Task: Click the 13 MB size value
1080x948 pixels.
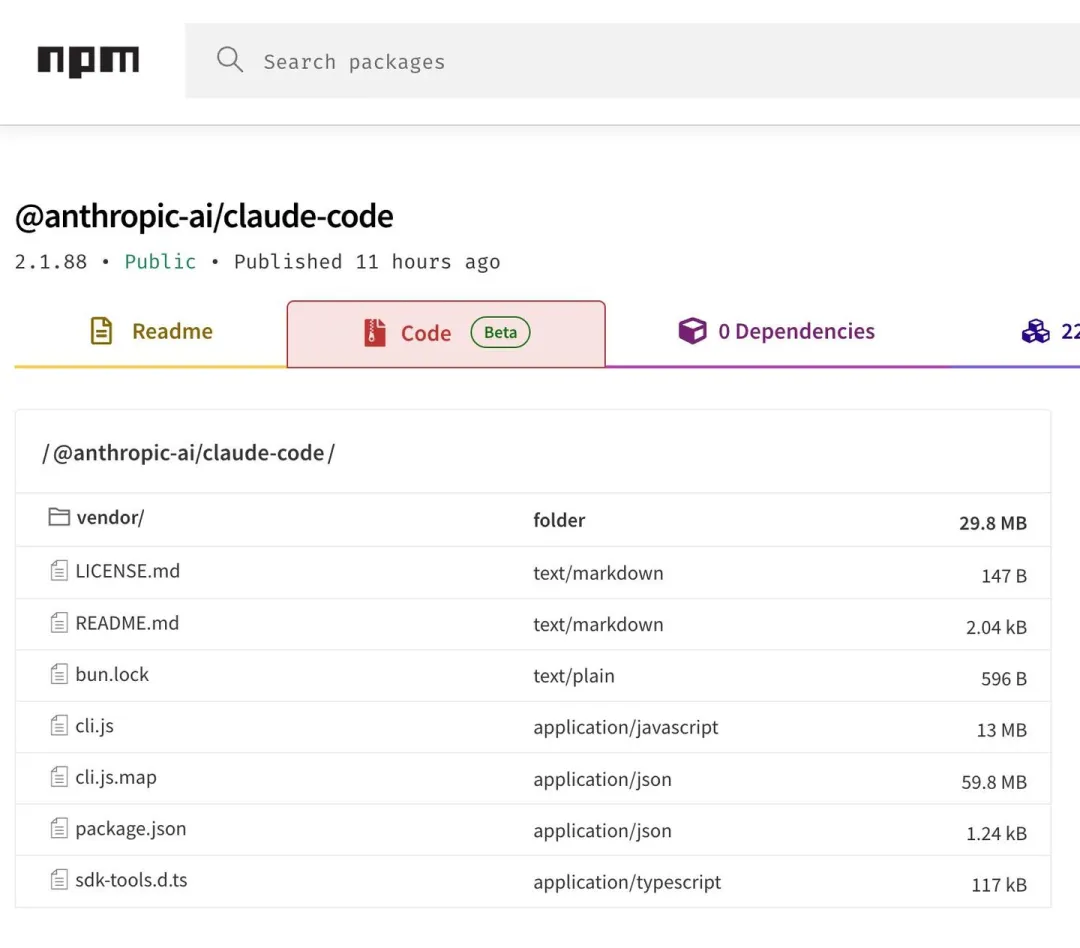Action: click(1001, 730)
